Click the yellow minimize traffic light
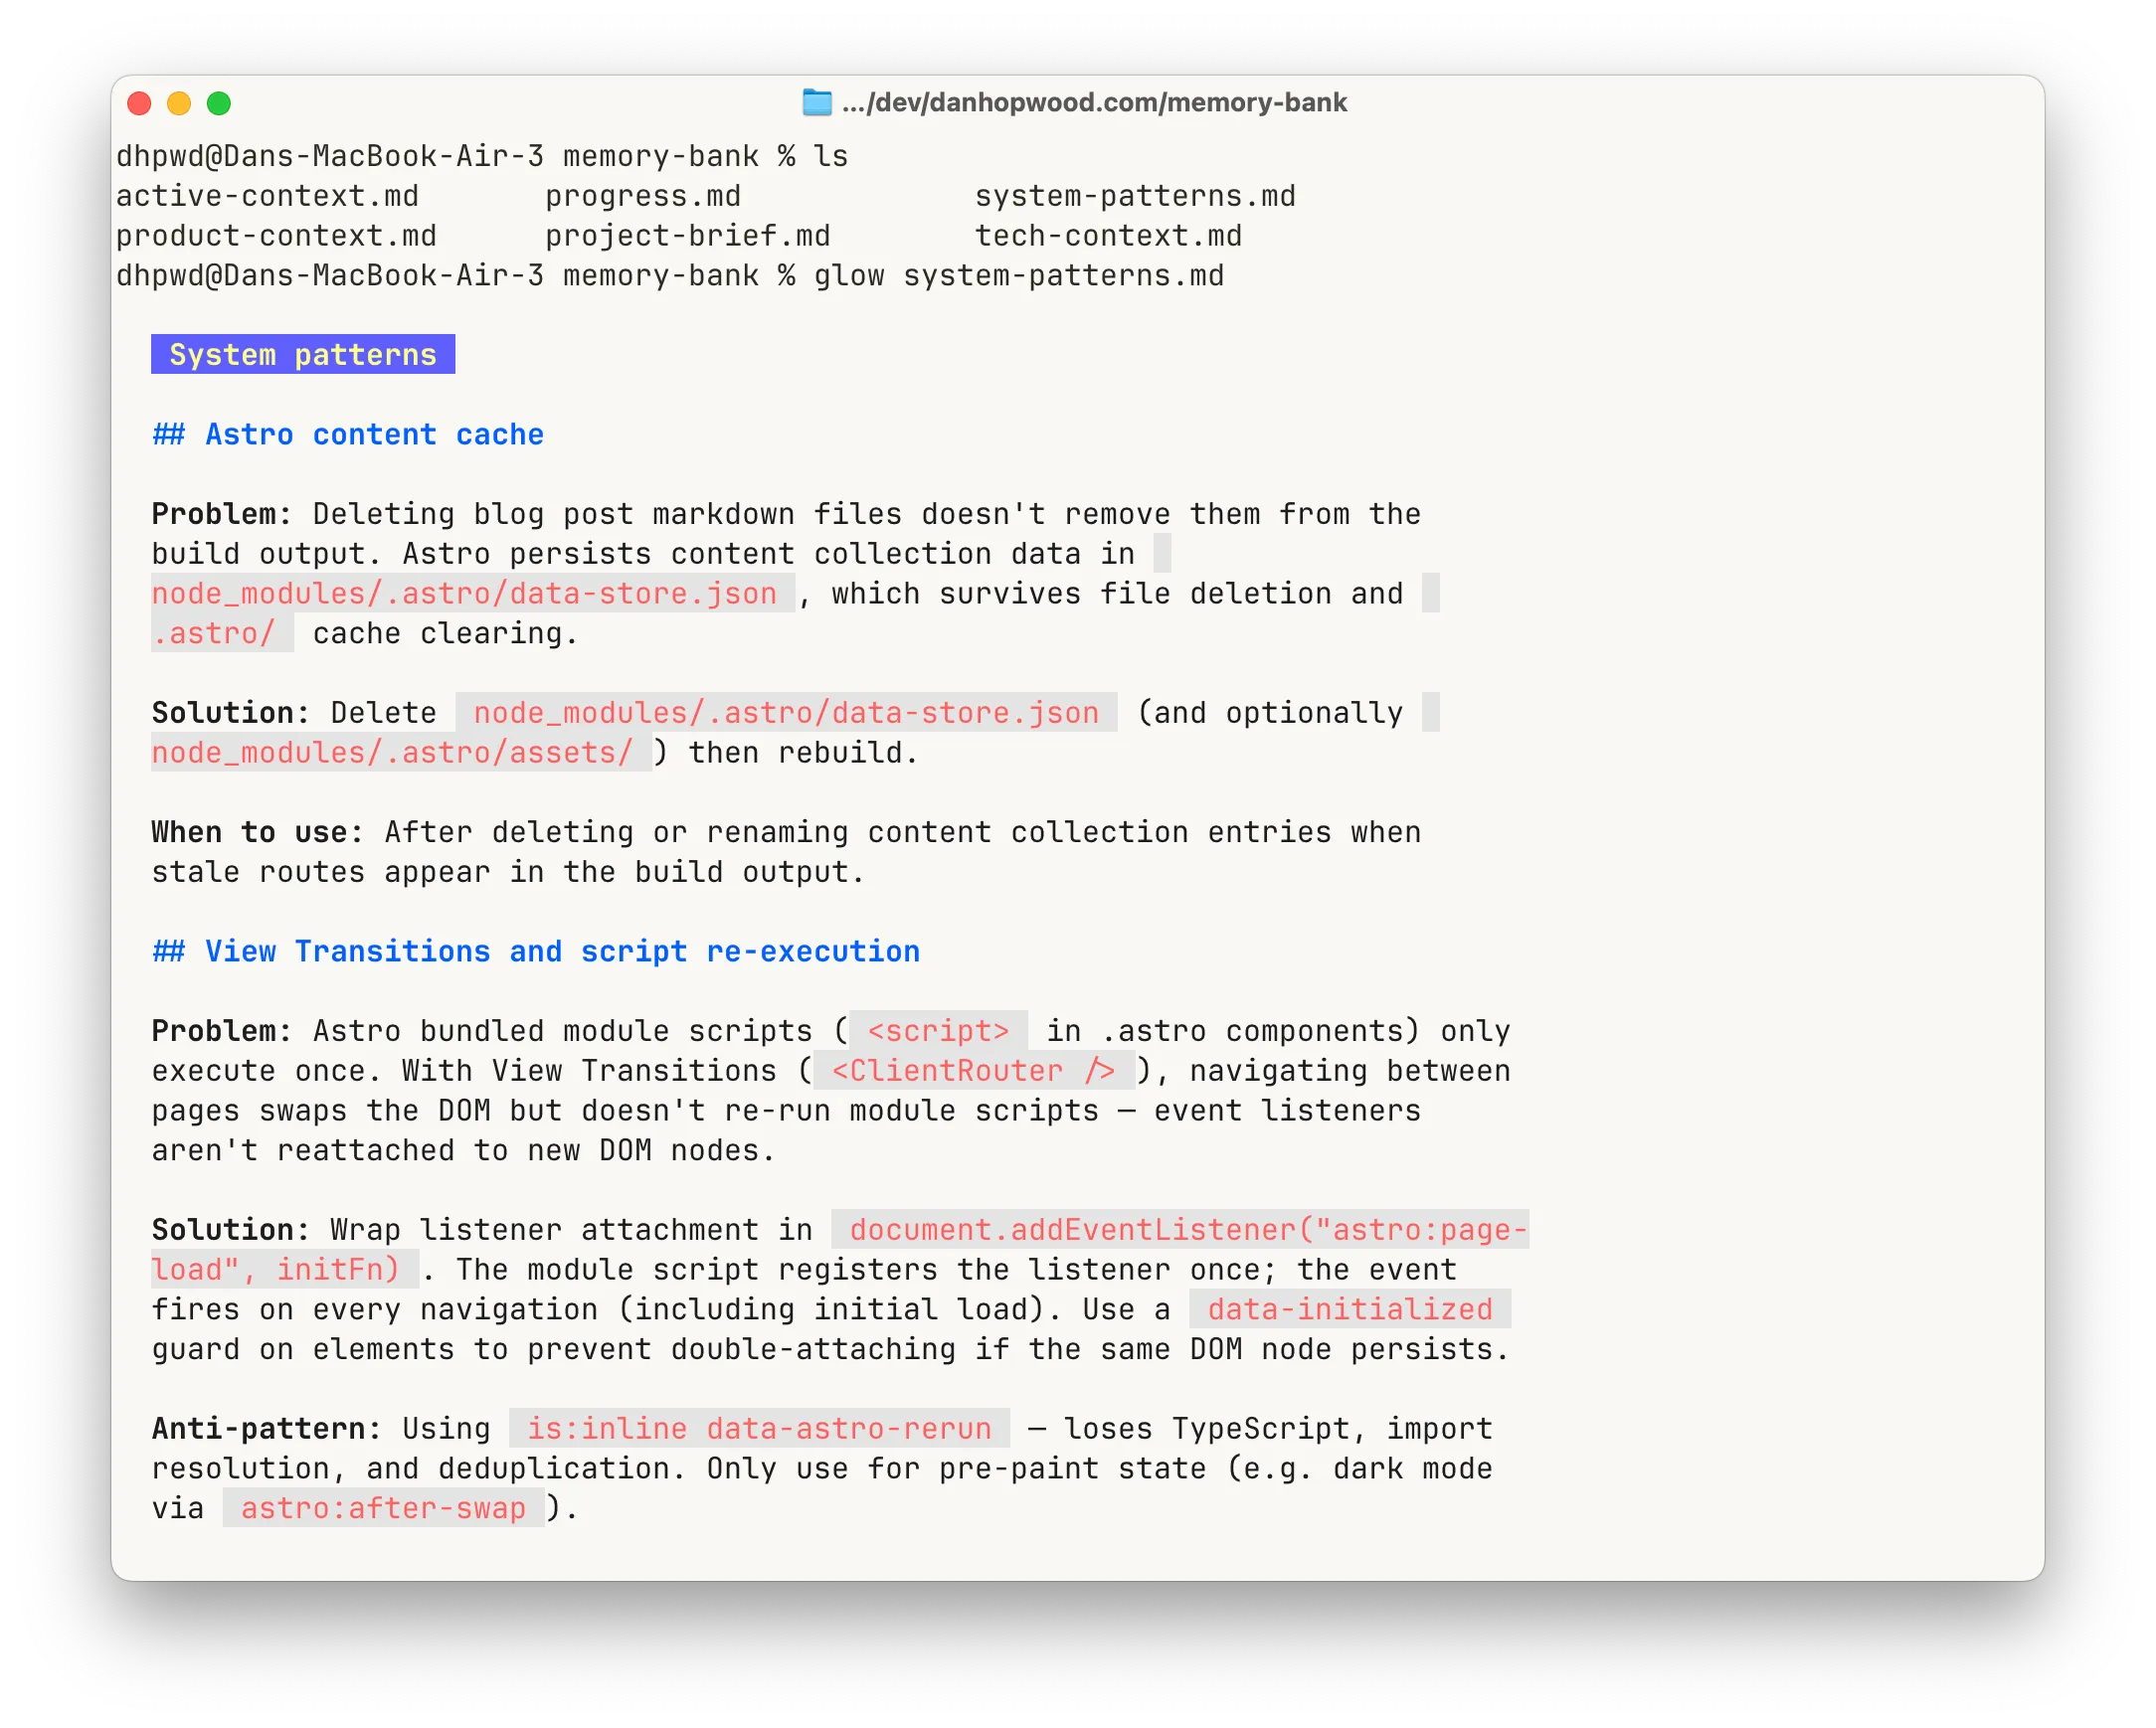Viewport: 2156px width, 1728px height. tap(180, 102)
